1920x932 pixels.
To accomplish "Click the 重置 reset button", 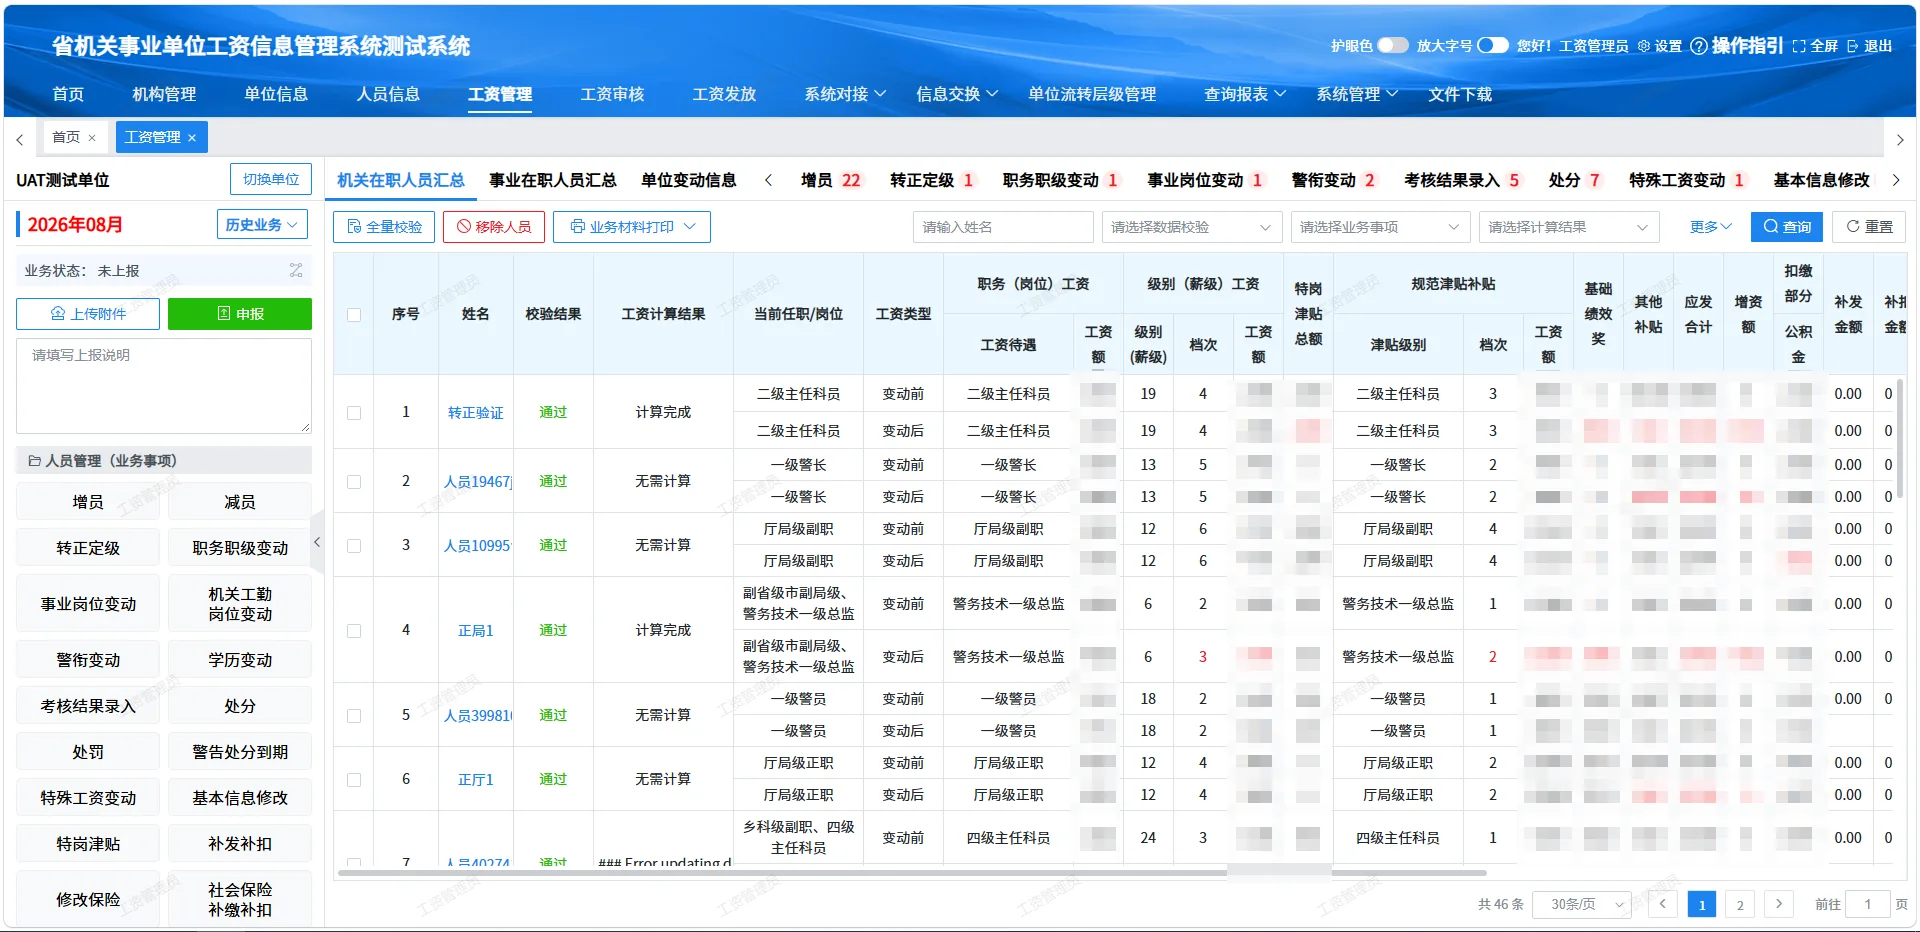I will click(1869, 227).
